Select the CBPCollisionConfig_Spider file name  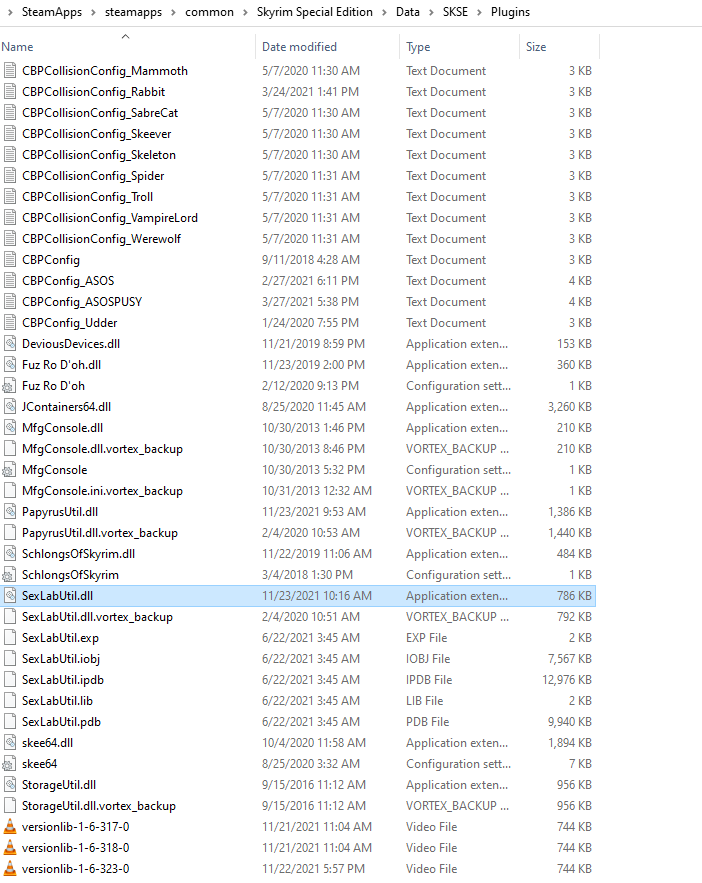pos(93,176)
